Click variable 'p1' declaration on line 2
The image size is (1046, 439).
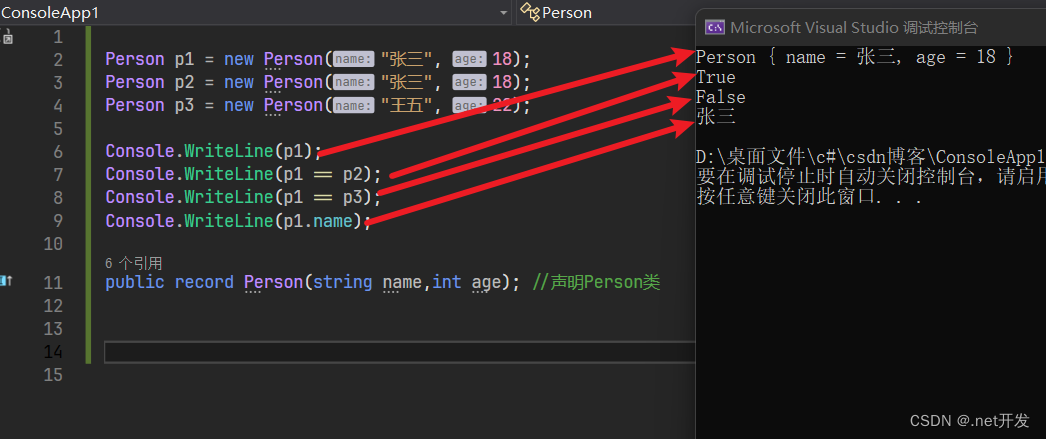184,59
